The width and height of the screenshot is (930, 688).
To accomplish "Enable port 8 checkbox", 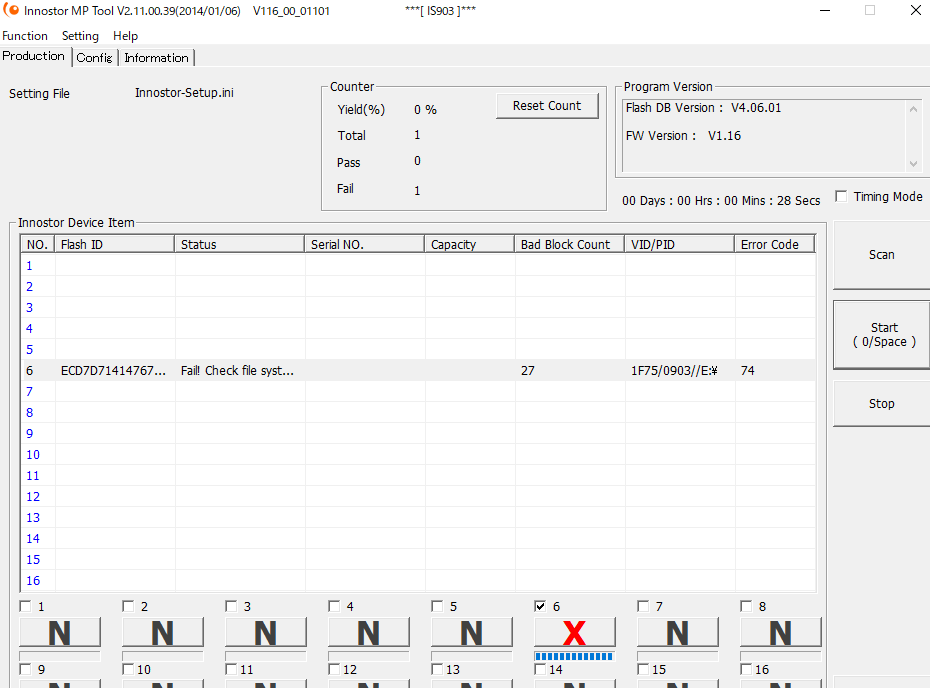I will pyautogui.click(x=746, y=606).
